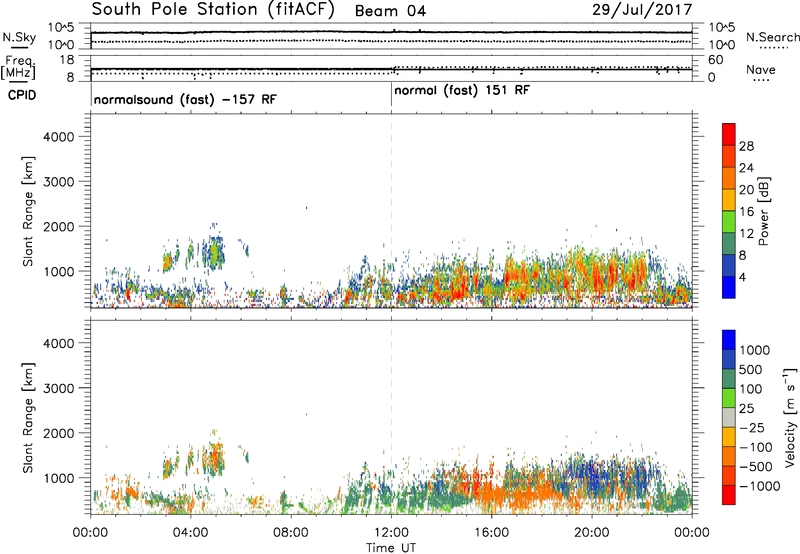Click the '20:00' time tick label
The image size is (800, 554).
click(592, 533)
